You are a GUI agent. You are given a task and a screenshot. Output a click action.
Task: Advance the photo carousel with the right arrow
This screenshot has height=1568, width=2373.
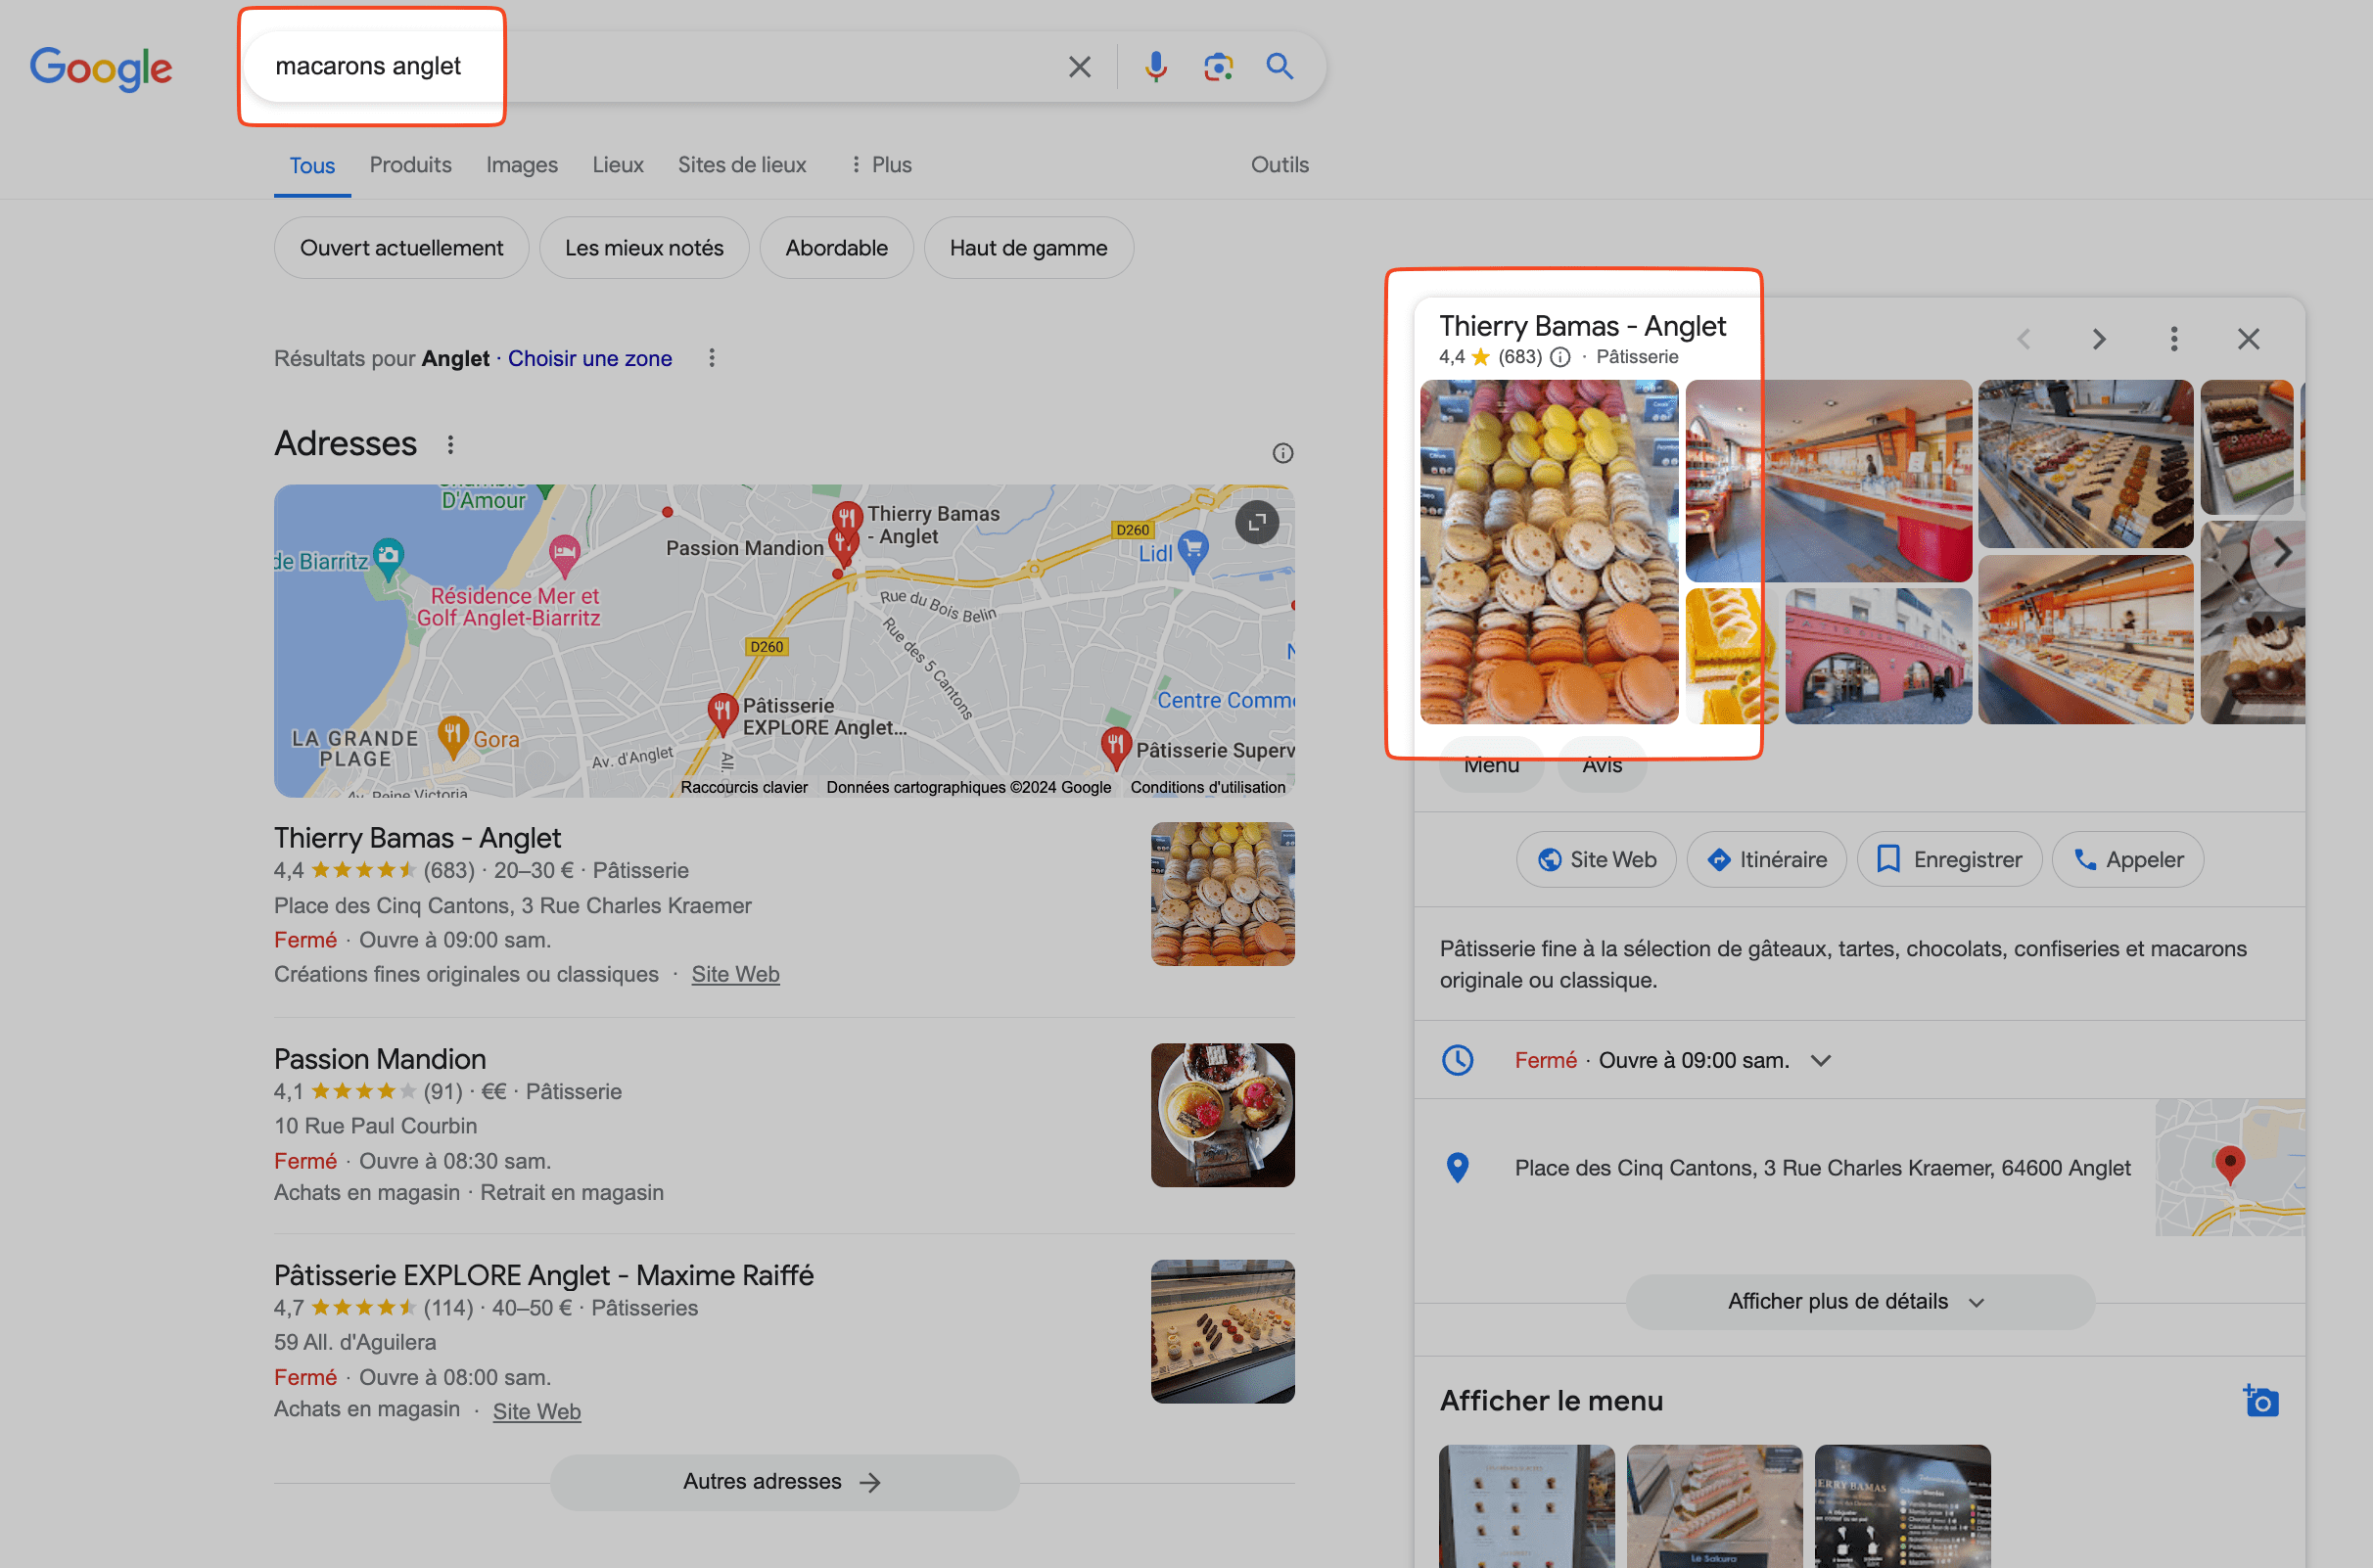(x=2282, y=552)
